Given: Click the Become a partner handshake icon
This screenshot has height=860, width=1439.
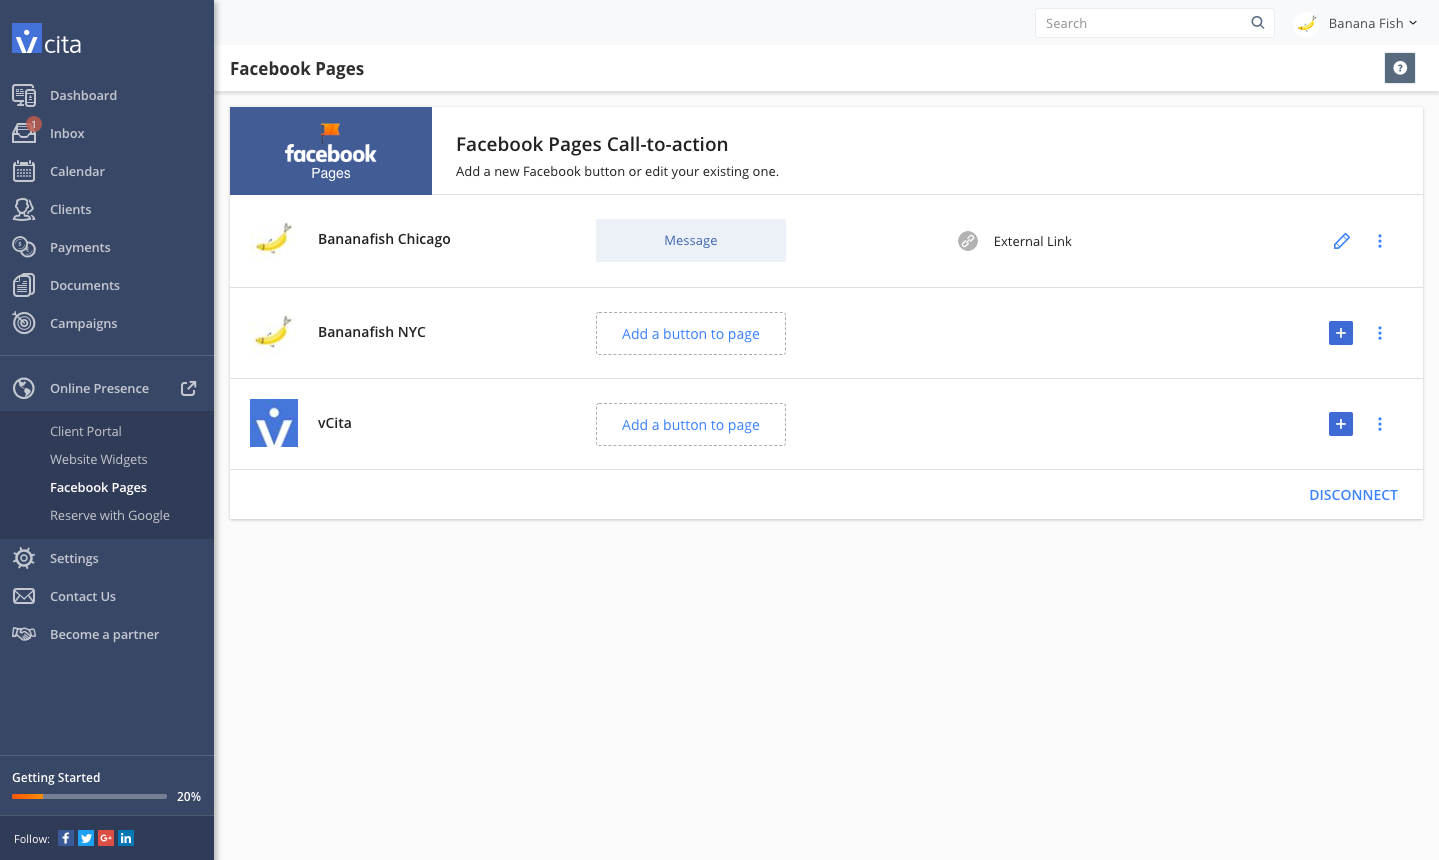Looking at the screenshot, I should pyautogui.click(x=24, y=634).
